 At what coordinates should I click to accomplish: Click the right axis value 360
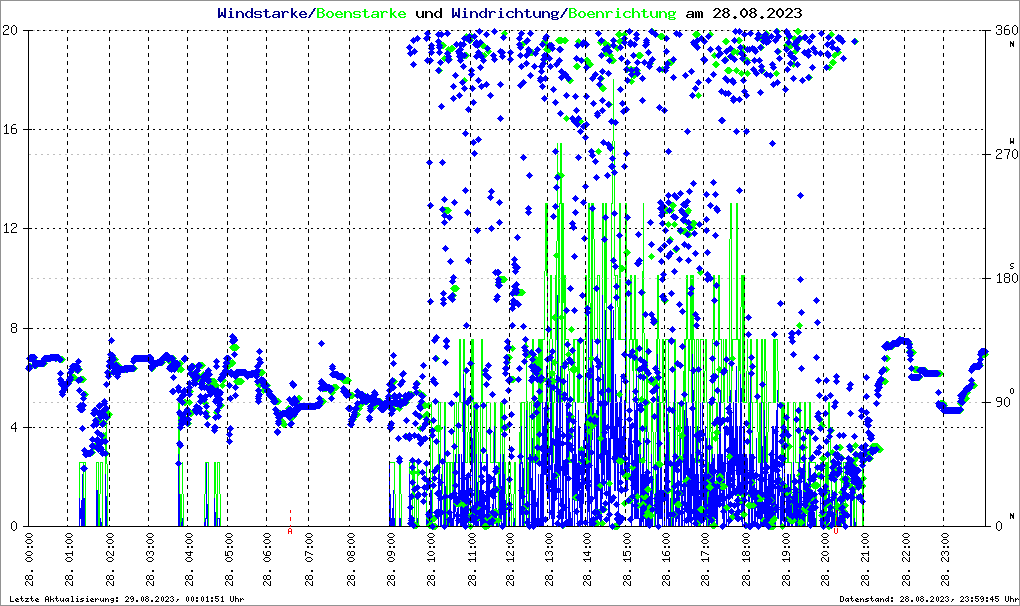(x=1006, y=30)
